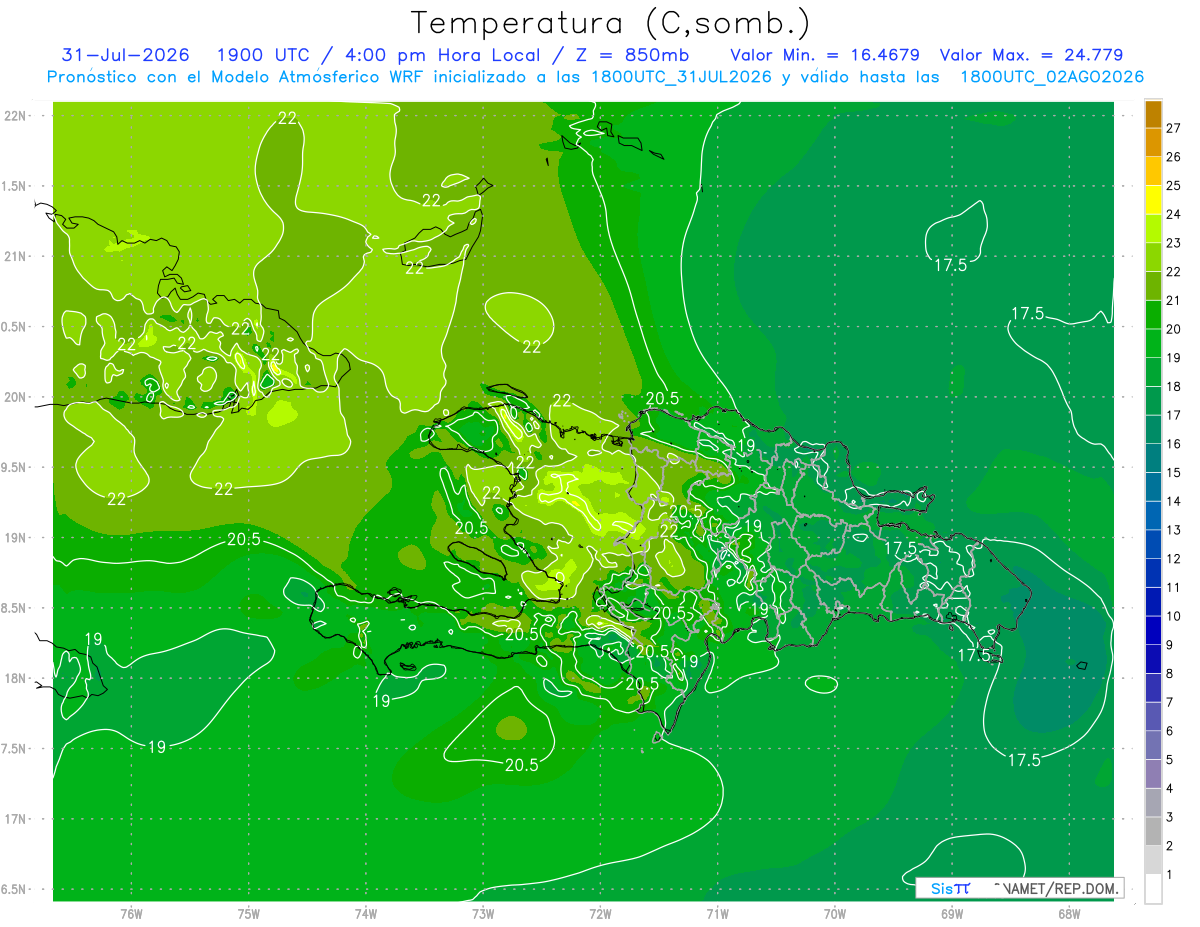This screenshot has height=927, width=1200.
Task: Click the '75W' longitude axis label
Action: point(248,914)
